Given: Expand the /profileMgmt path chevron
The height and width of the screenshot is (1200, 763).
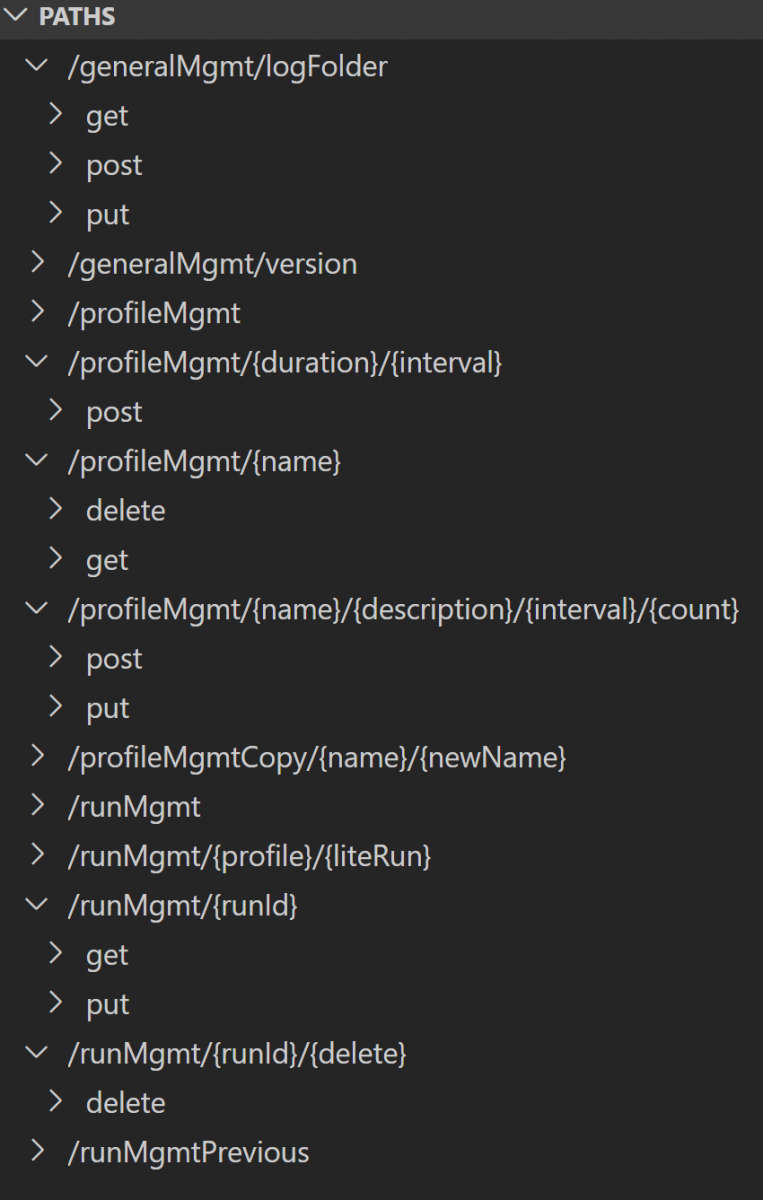Looking at the screenshot, I should coord(37,313).
